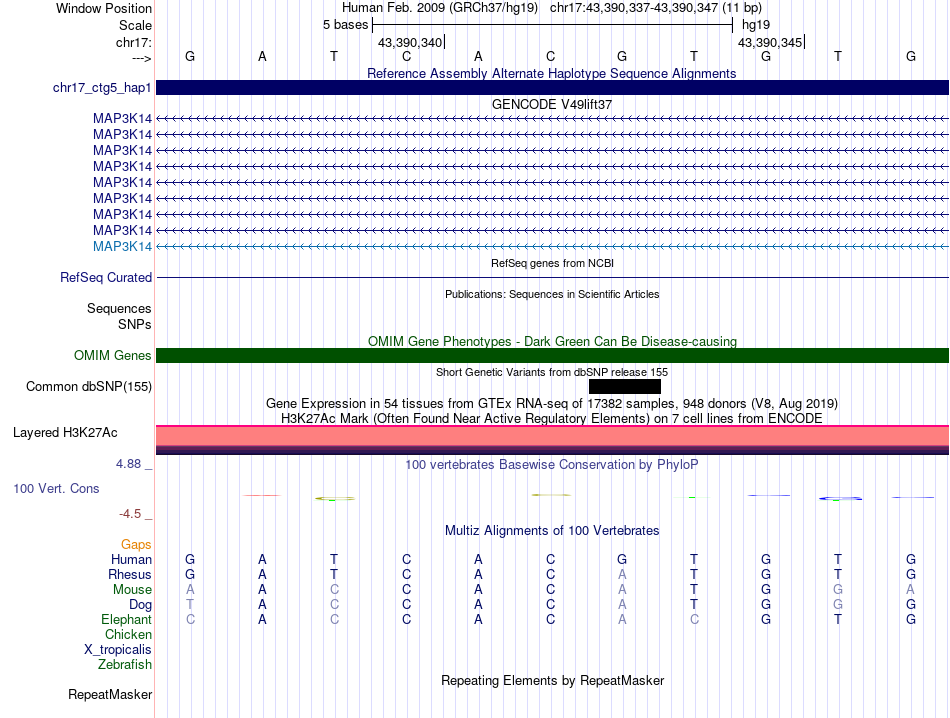This screenshot has height=718, width=950.
Task: Select the X_tropicalis alignment row label
Action: click(x=118, y=650)
